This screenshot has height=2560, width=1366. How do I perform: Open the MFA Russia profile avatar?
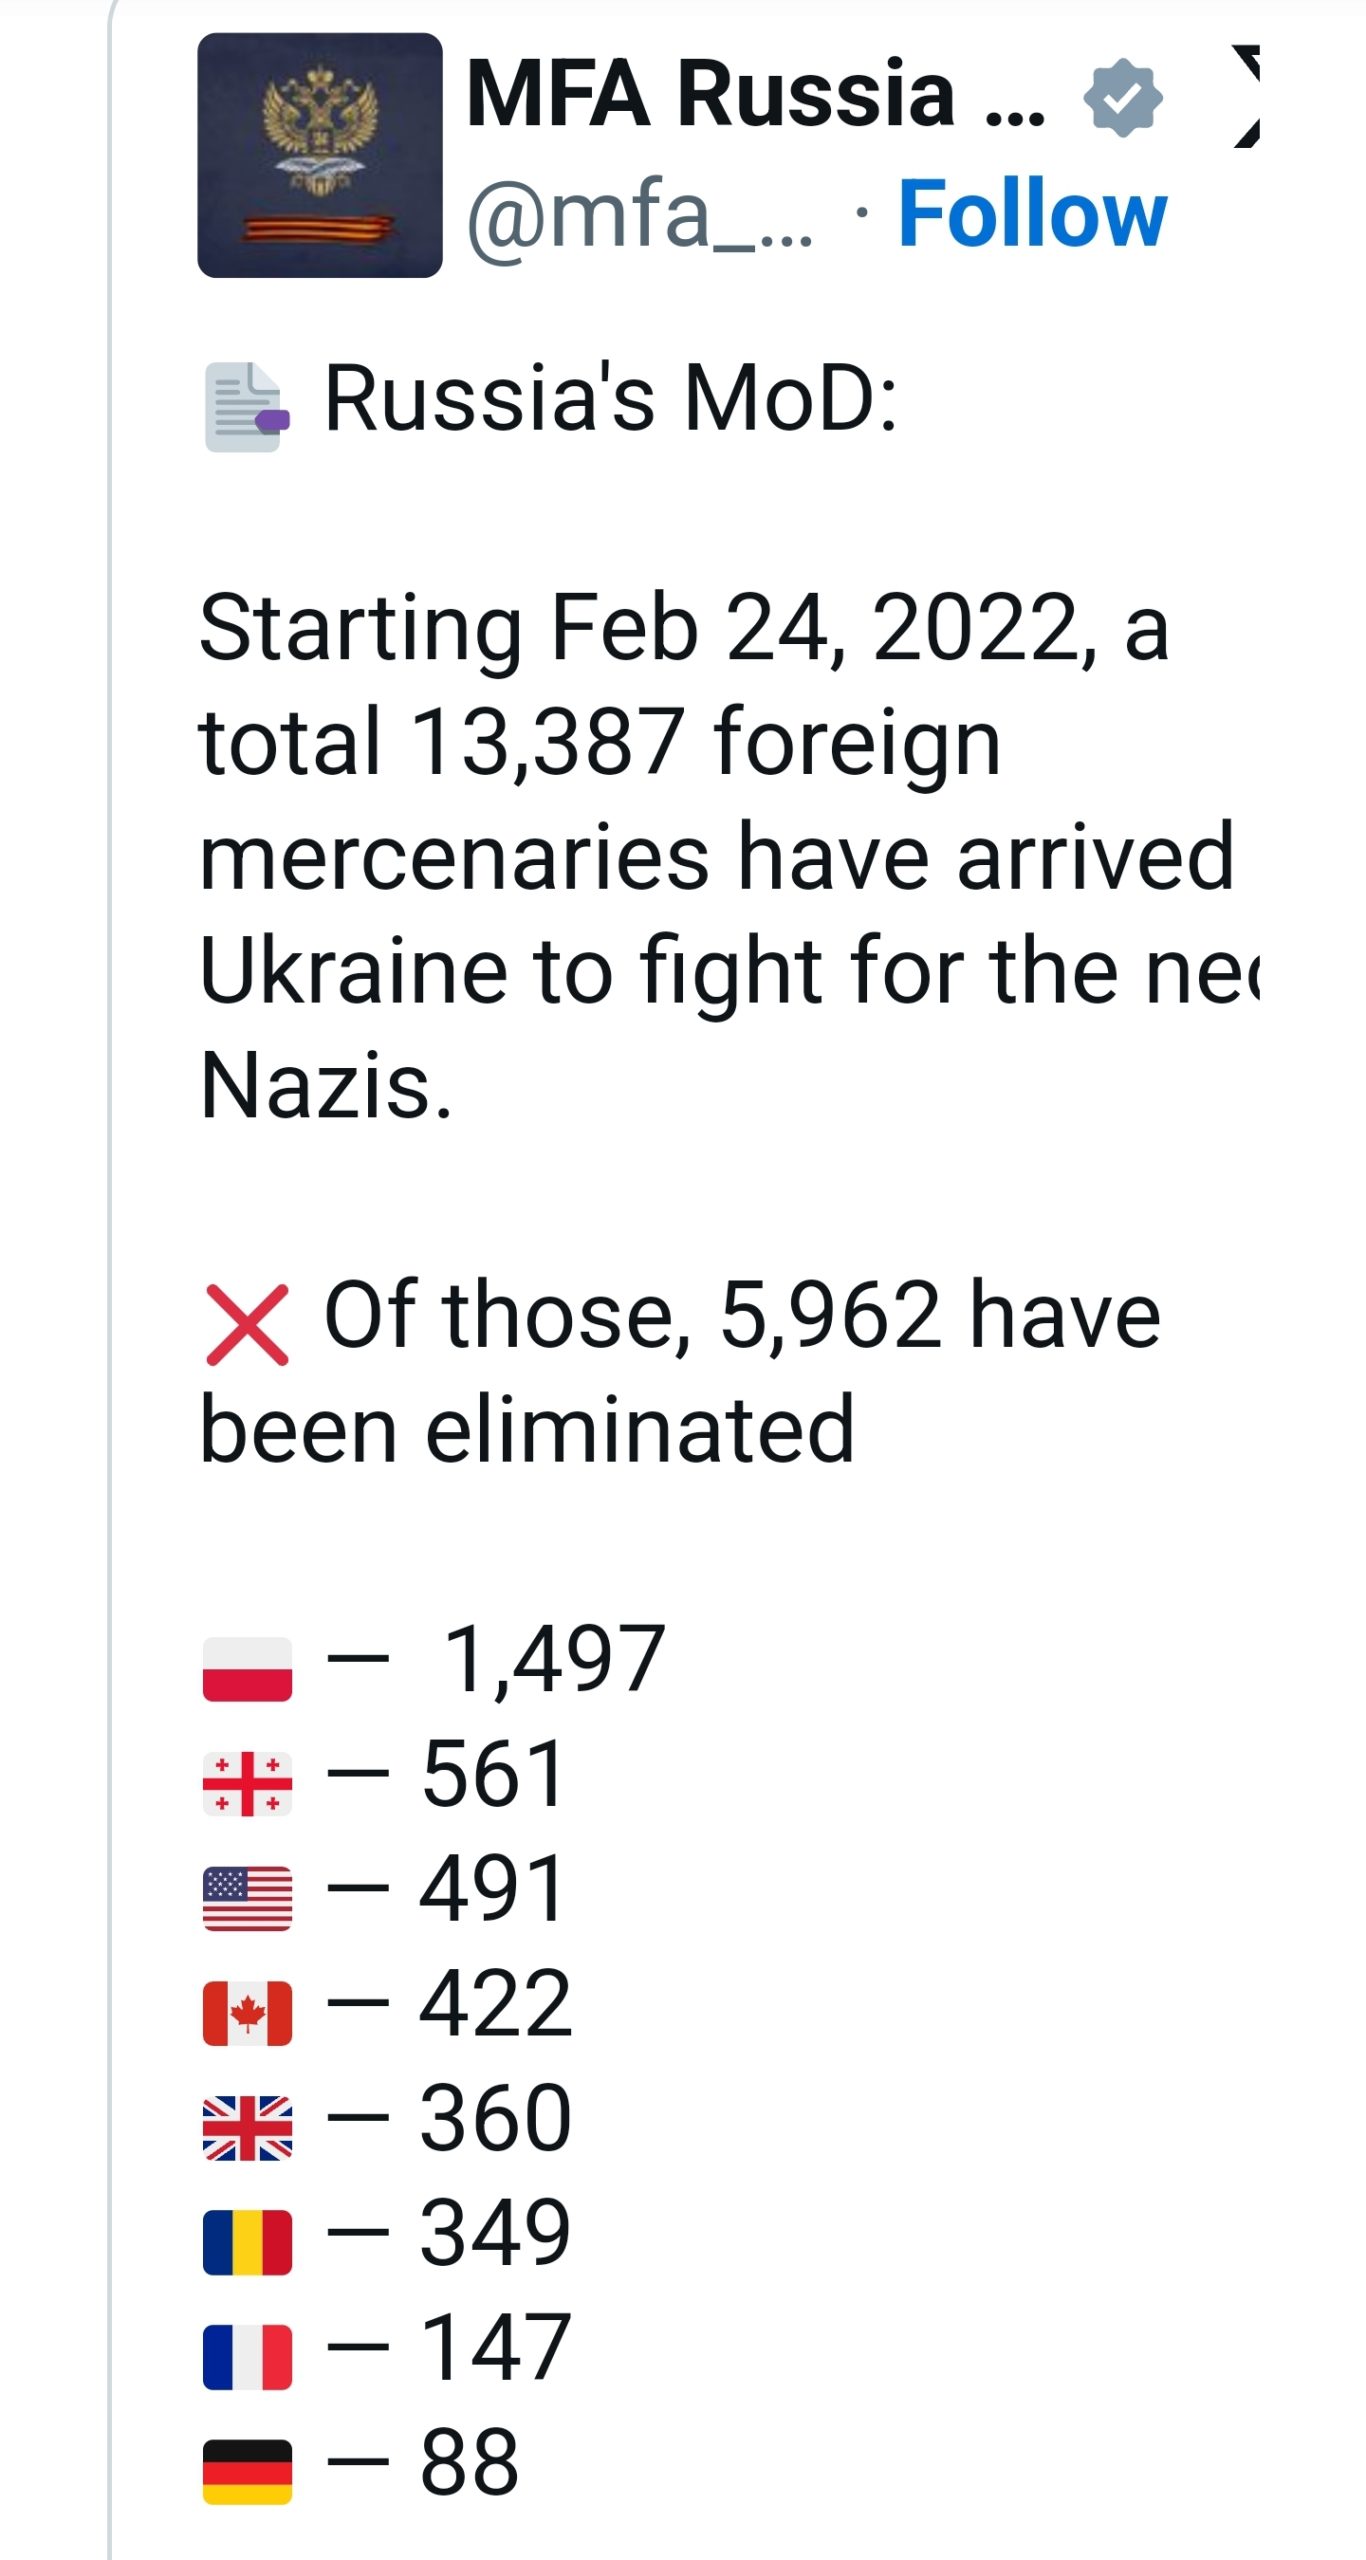[320, 155]
